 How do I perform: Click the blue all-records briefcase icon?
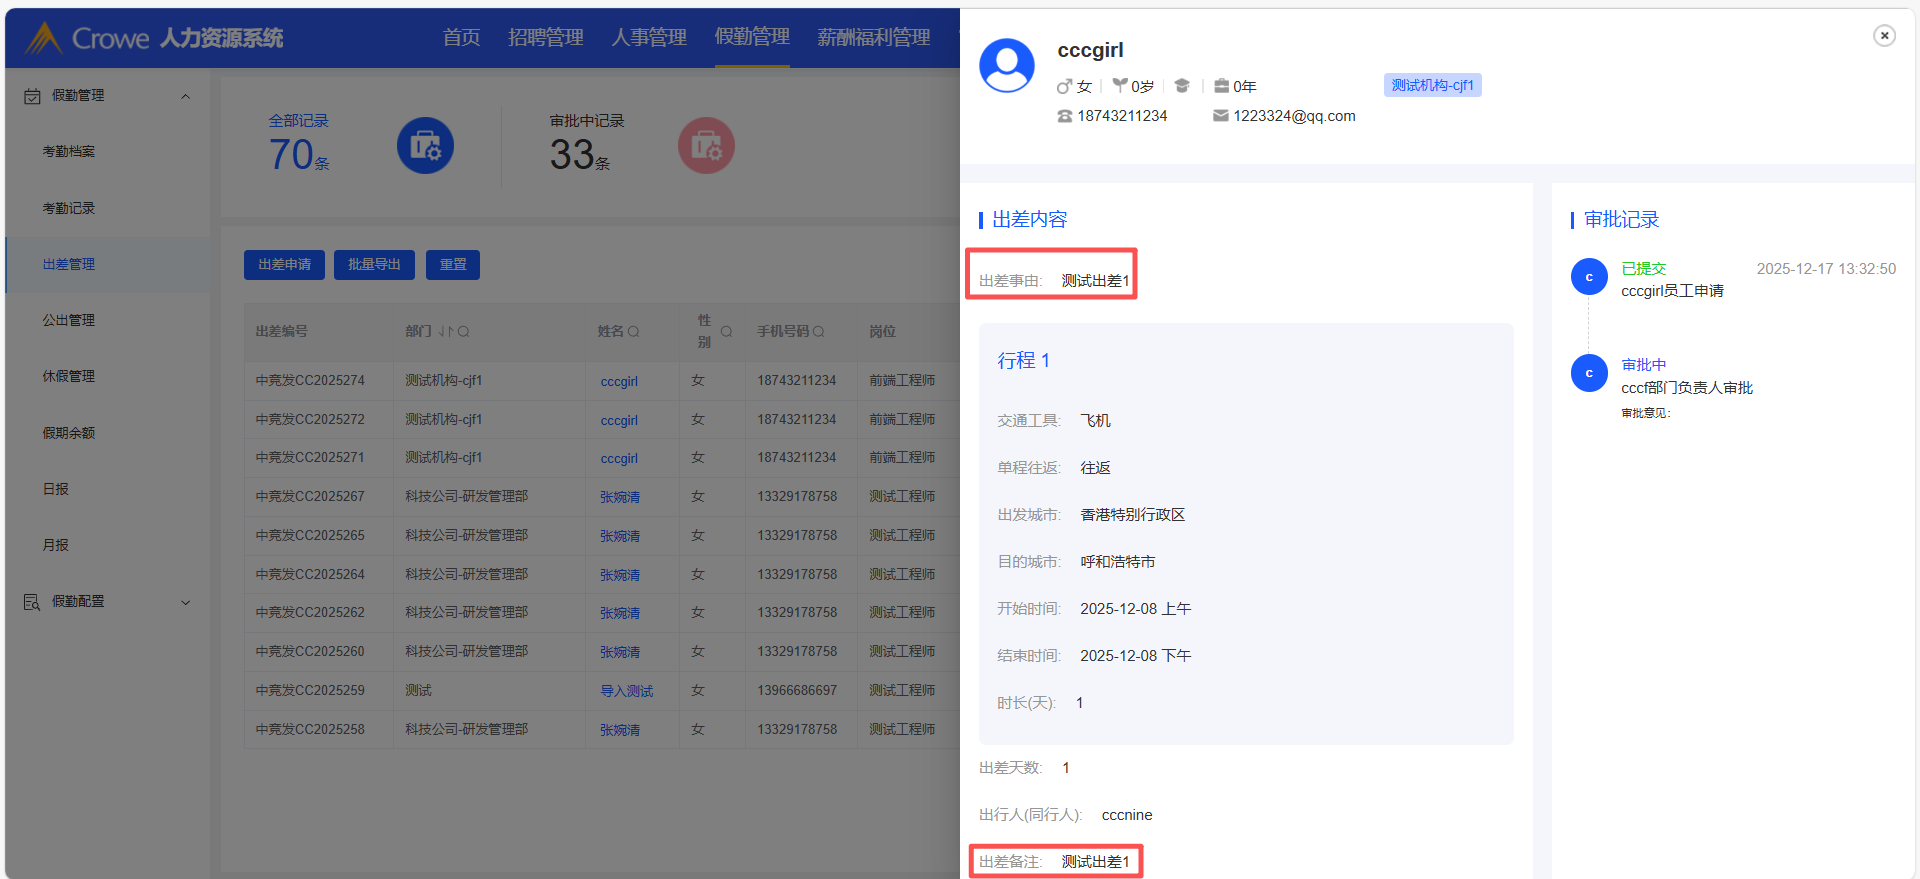coord(425,146)
